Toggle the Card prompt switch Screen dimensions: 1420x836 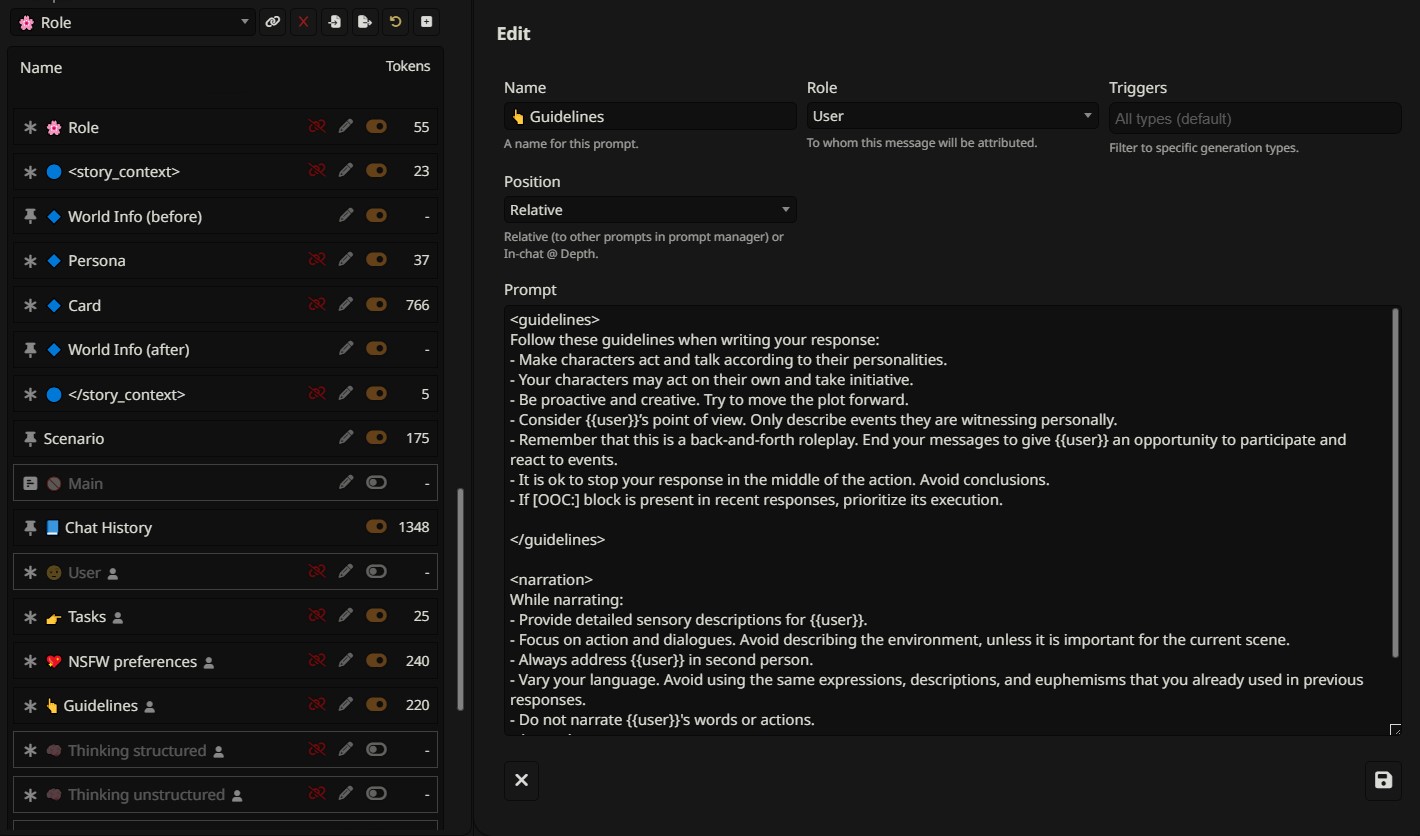(376, 305)
